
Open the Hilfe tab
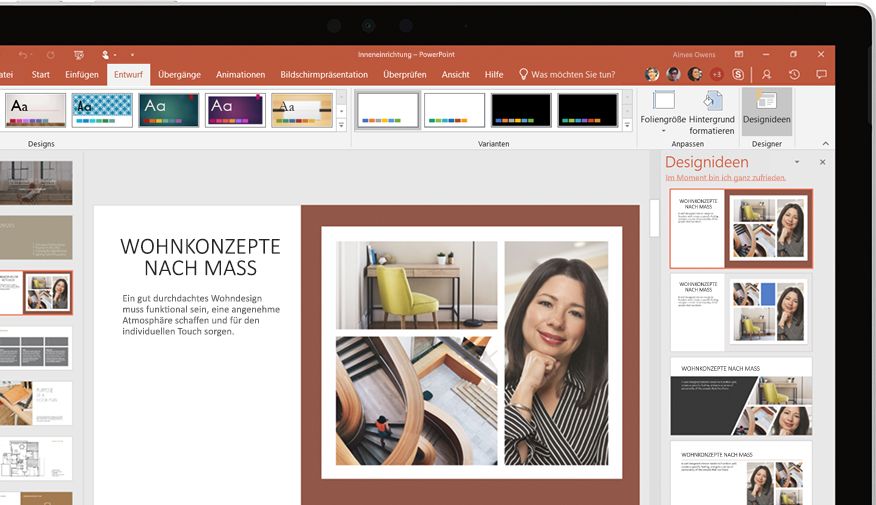click(494, 74)
